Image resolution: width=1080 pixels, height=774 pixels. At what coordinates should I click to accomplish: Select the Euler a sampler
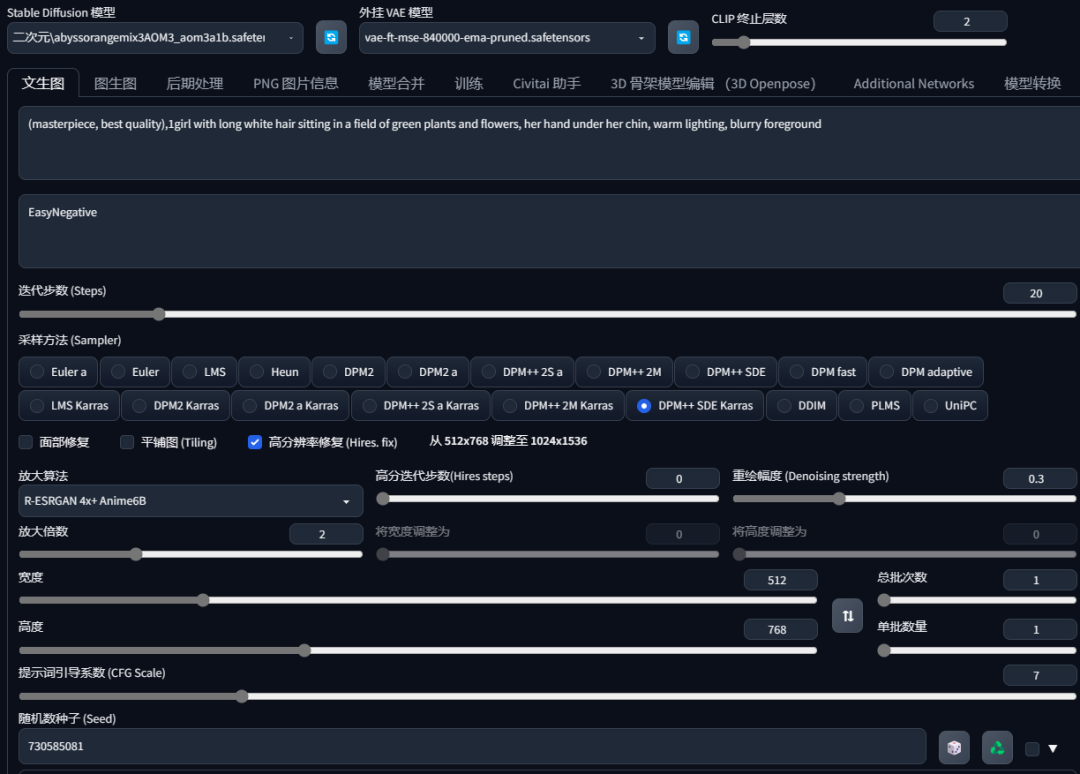click(59, 372)
